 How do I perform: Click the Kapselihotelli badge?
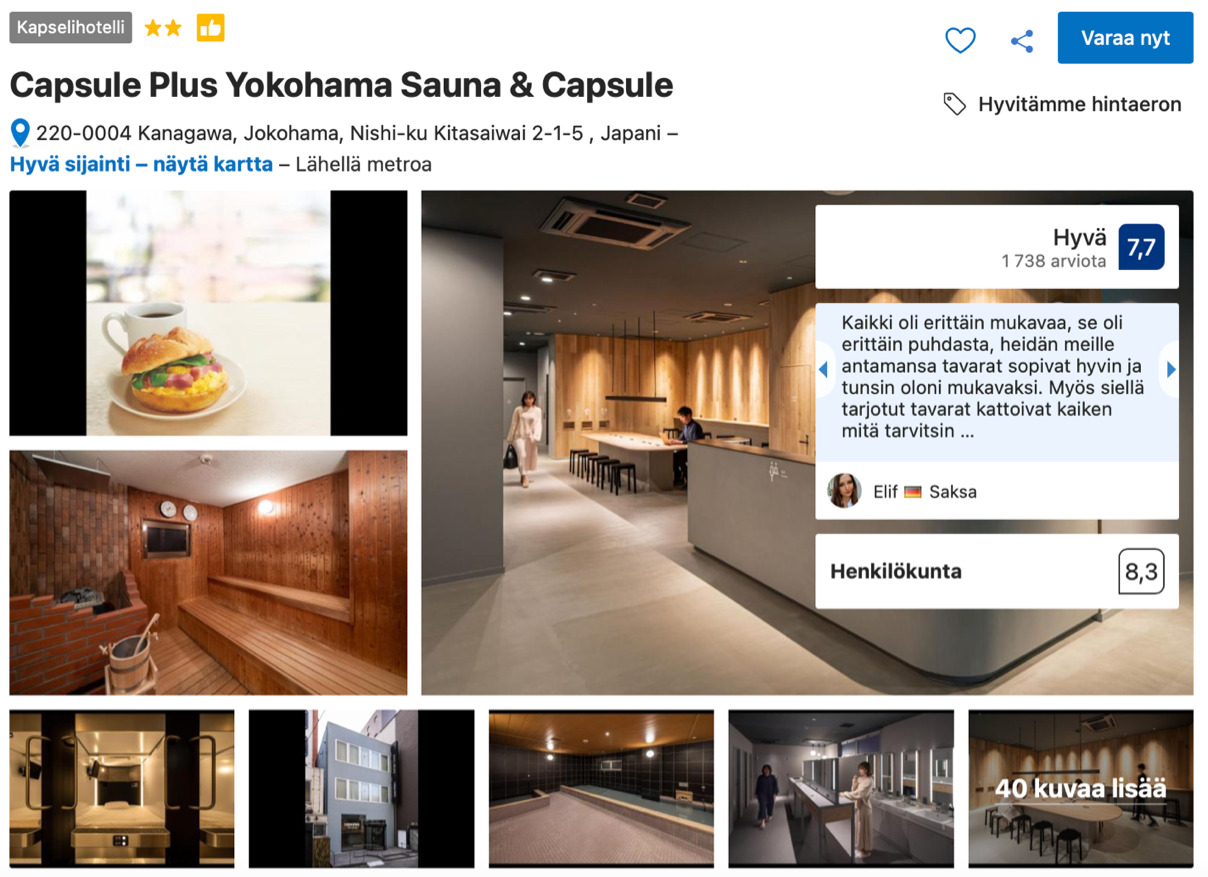click(x=71, y=28)
